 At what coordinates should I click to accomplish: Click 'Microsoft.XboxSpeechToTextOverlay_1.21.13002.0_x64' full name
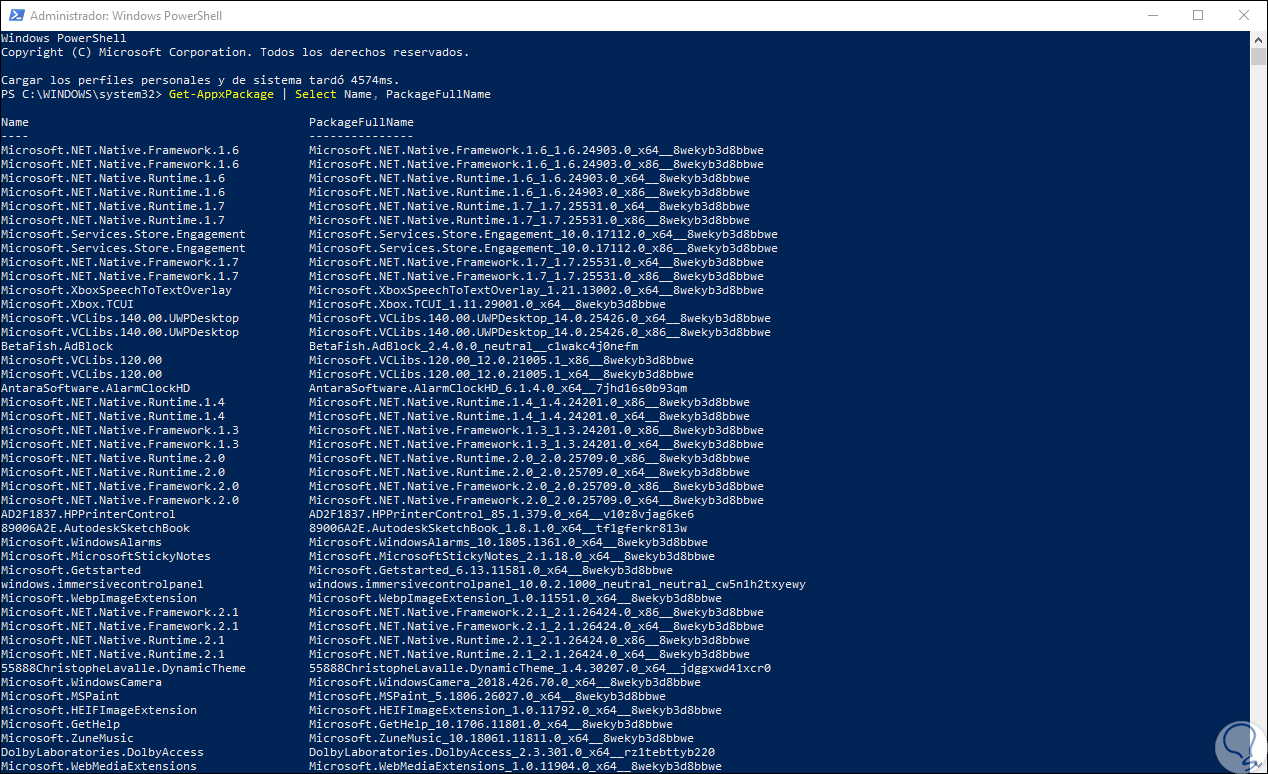click(x=536, y=290)
